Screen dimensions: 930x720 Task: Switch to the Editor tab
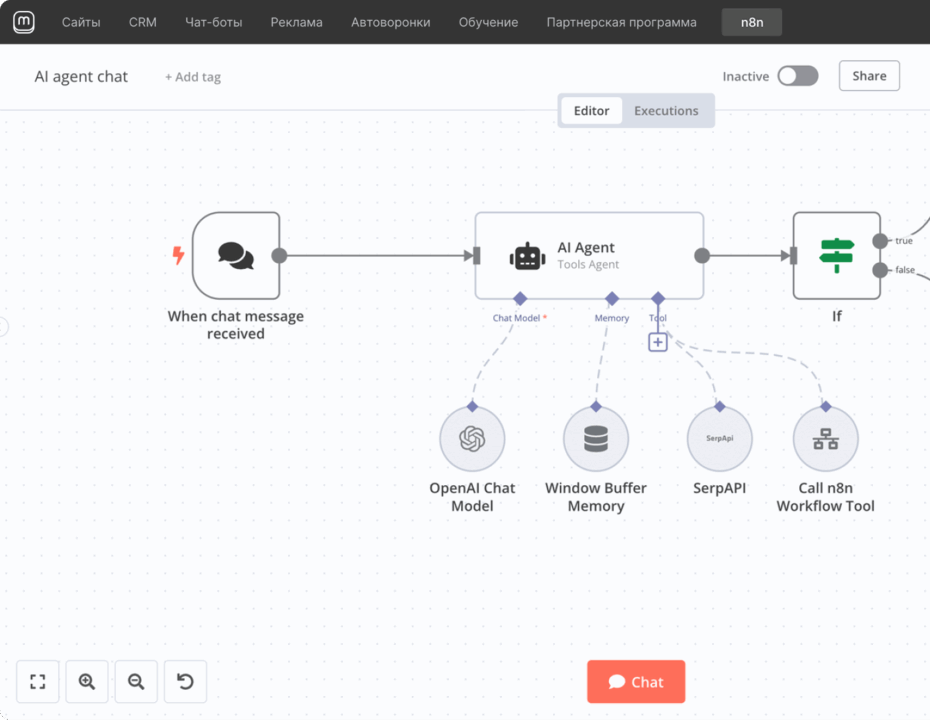click(x=591, y=111)
